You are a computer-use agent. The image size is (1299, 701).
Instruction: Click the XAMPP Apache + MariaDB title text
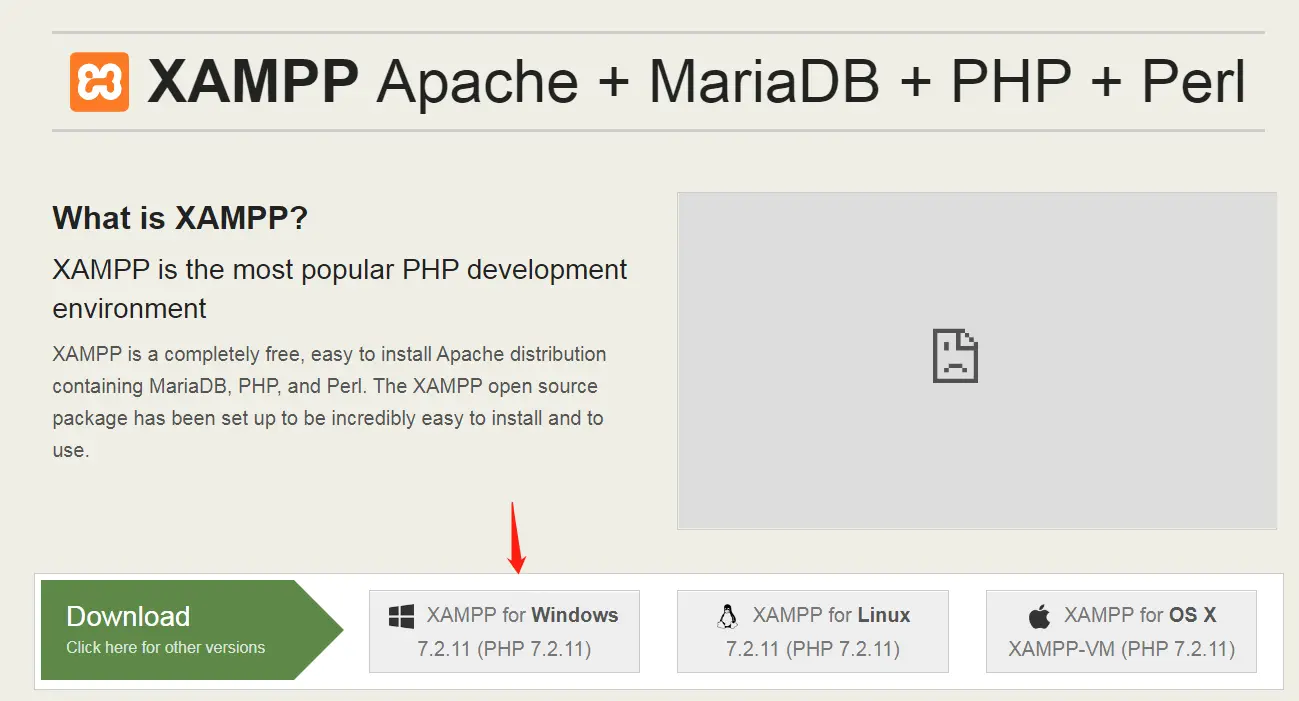[697, 82]
